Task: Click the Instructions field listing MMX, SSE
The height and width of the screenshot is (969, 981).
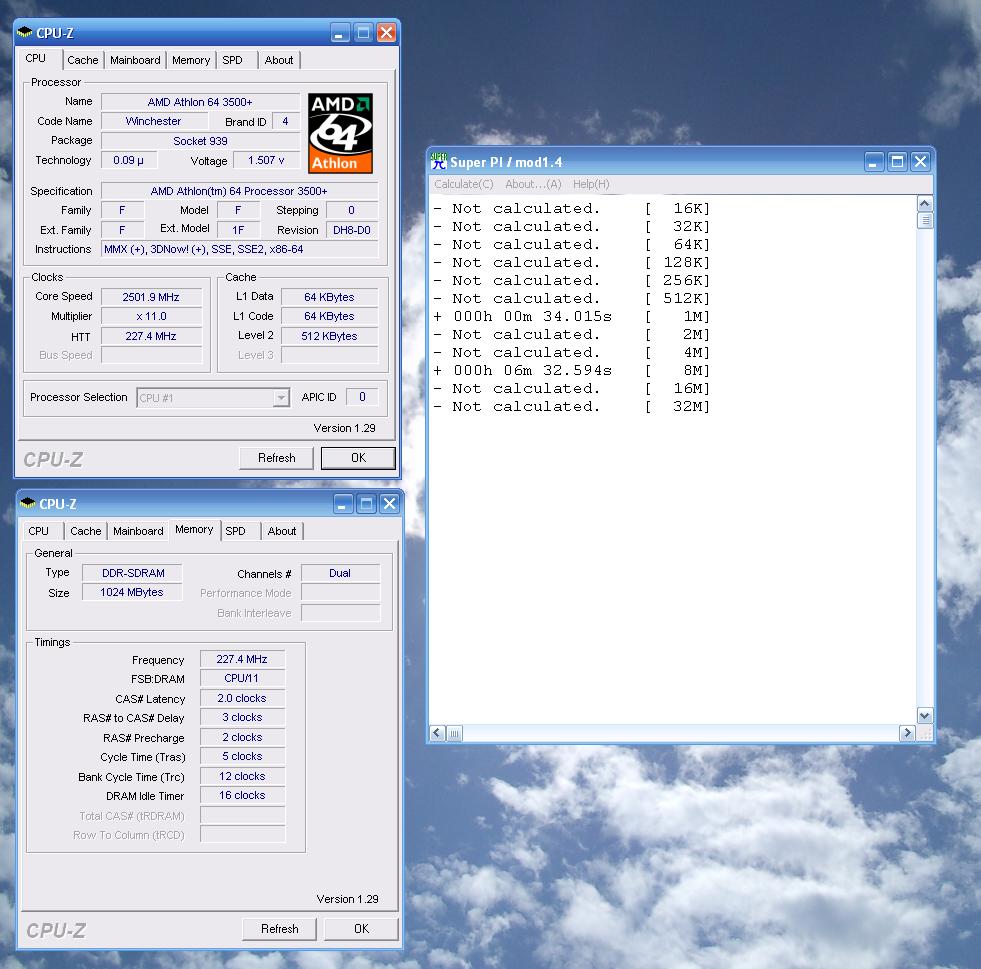Action: pos(240,249)
